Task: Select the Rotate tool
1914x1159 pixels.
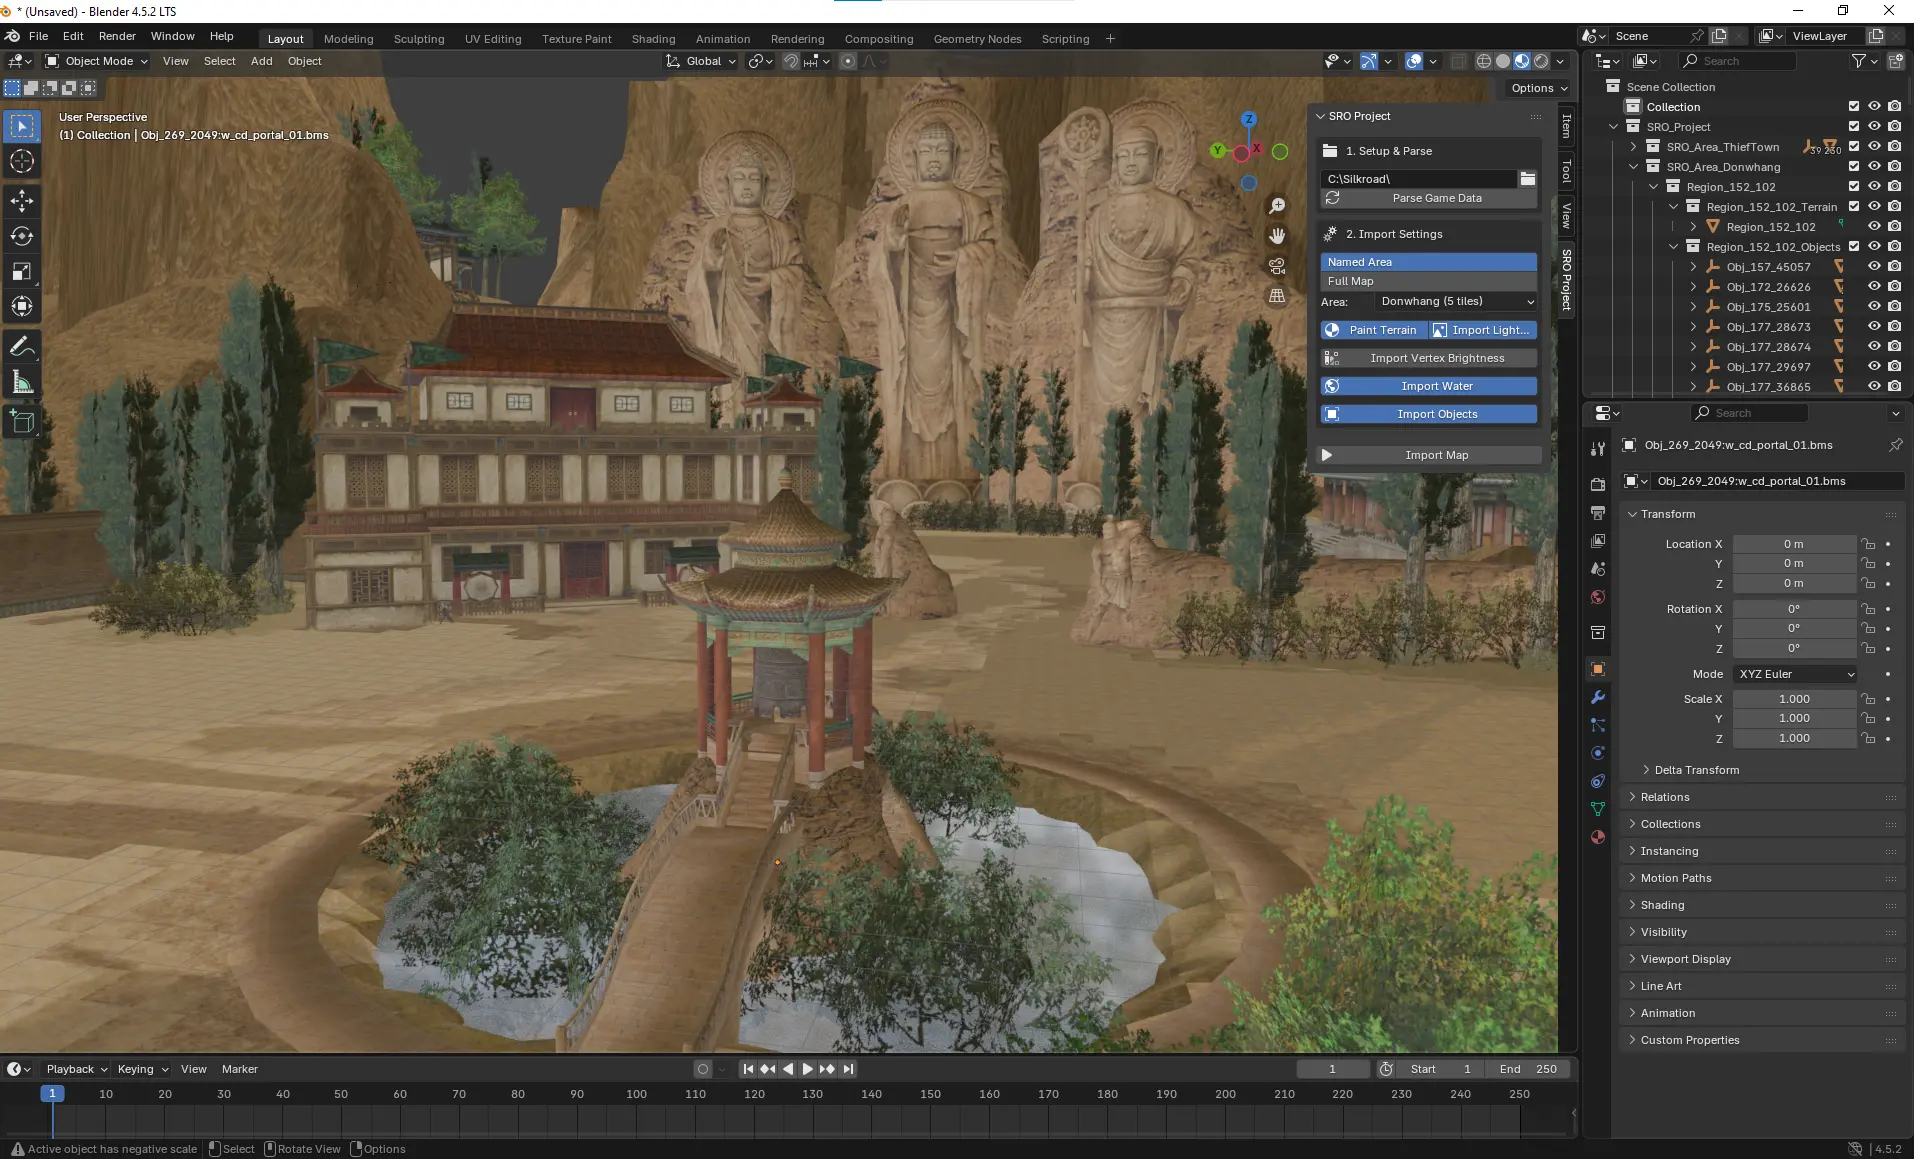Action: coord(22,236)
